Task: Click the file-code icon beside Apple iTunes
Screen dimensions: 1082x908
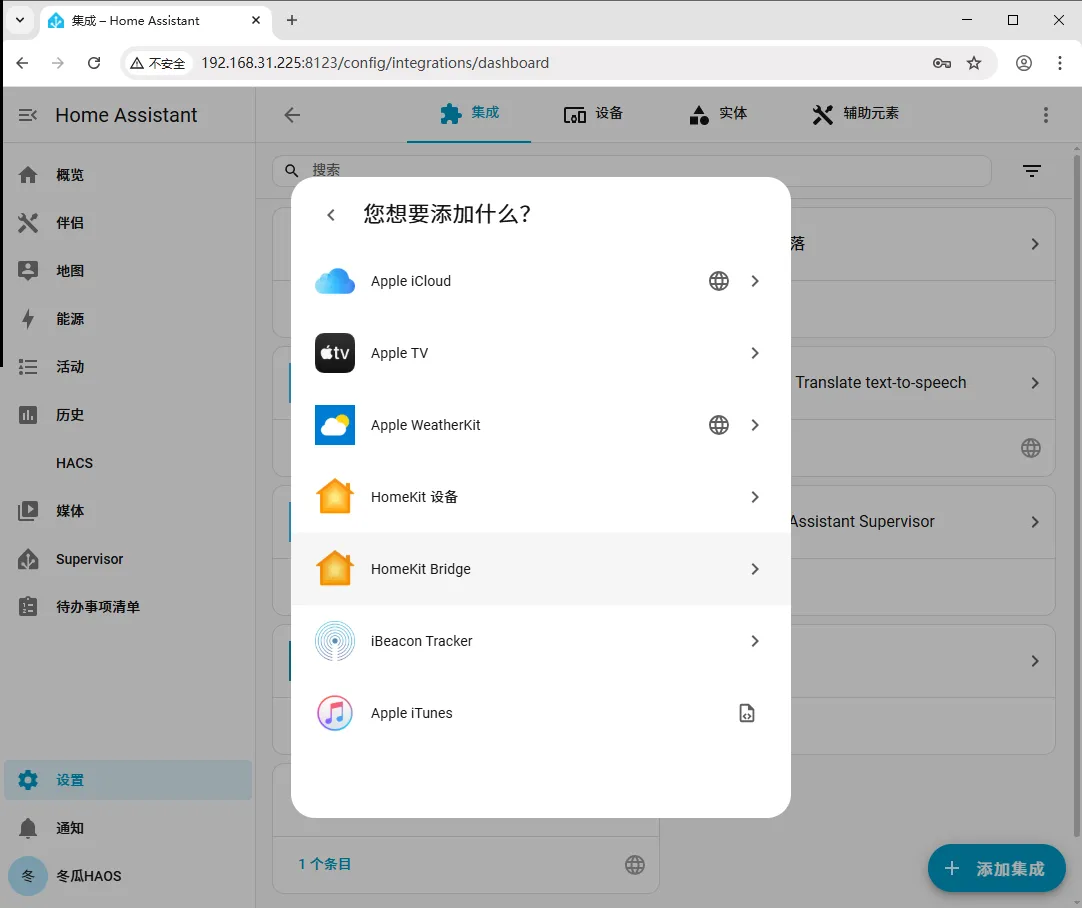Action: (x=747, y=713)
